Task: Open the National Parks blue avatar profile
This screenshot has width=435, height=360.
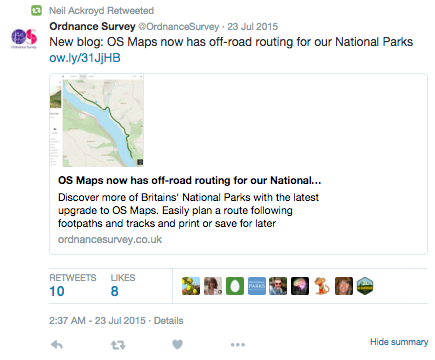Action: (257, 286)
